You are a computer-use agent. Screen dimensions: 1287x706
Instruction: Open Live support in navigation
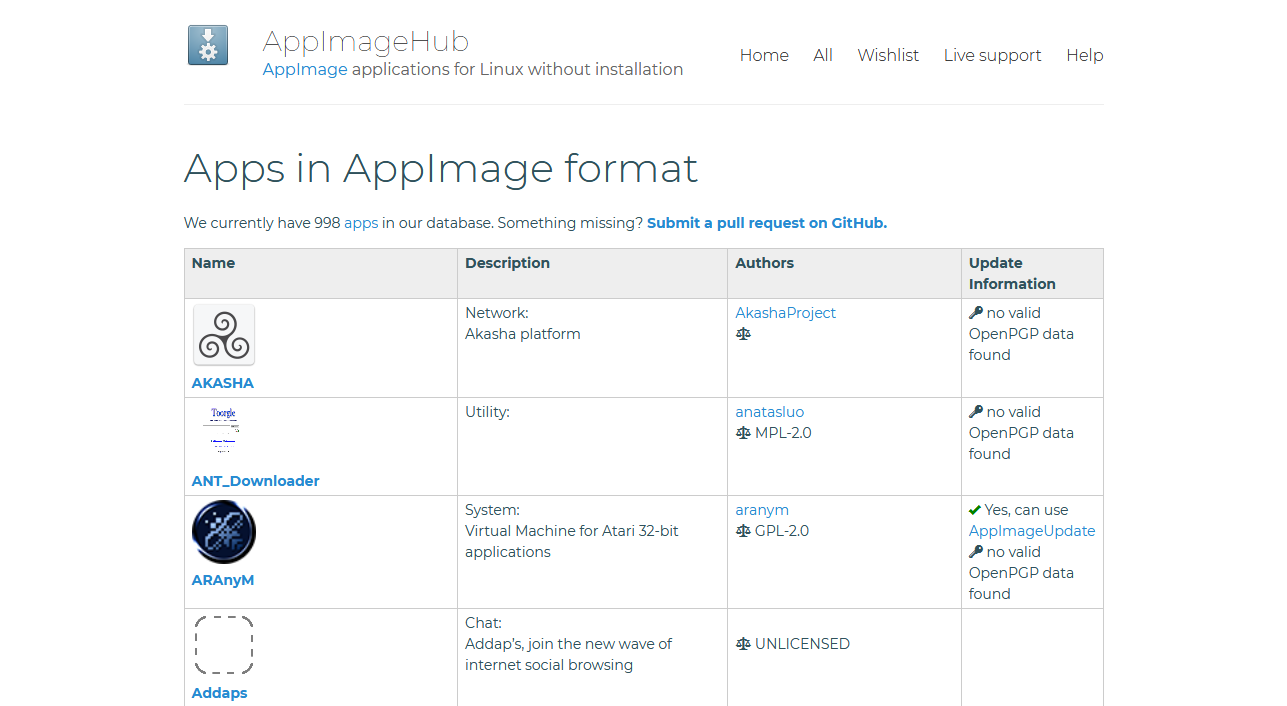click(992, 55)
